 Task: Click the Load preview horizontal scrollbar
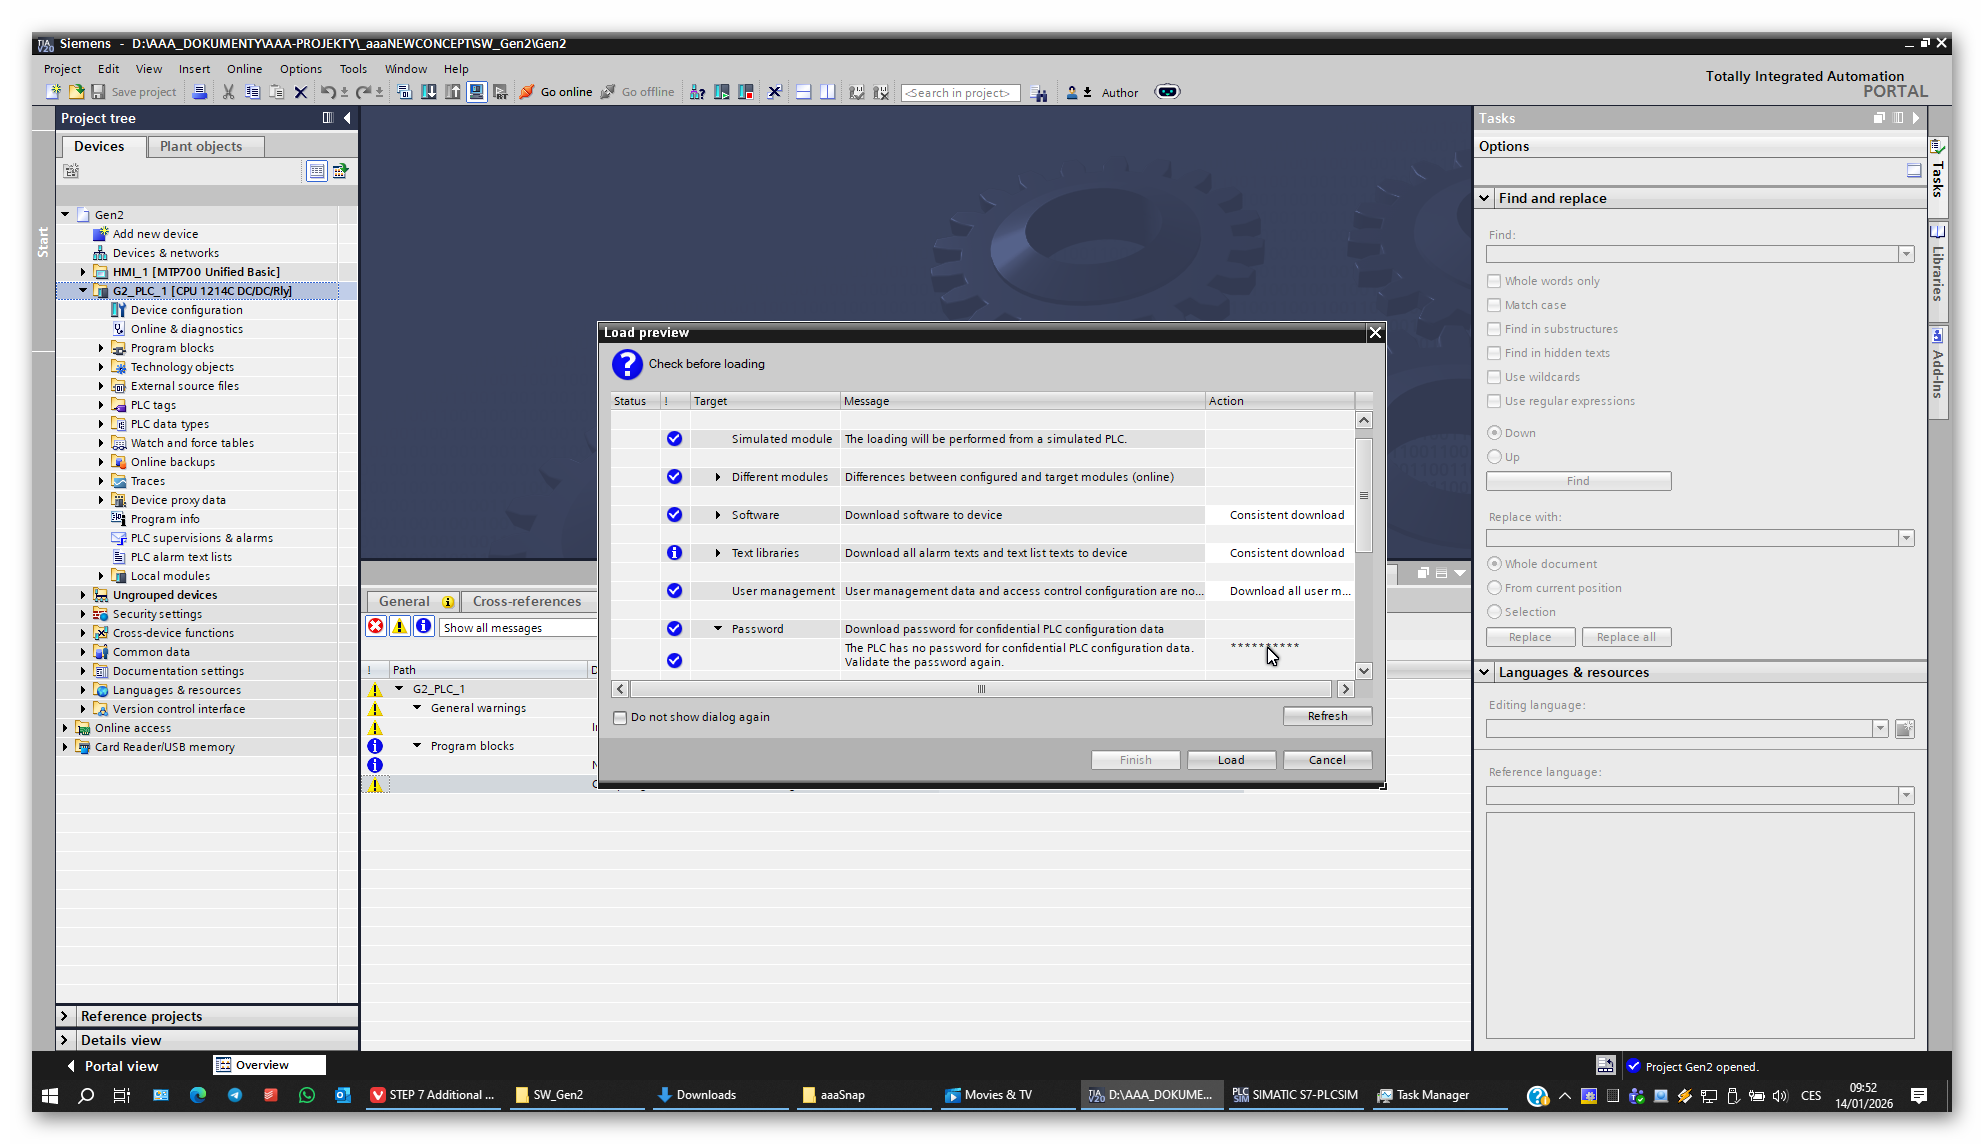coord(981,689)
